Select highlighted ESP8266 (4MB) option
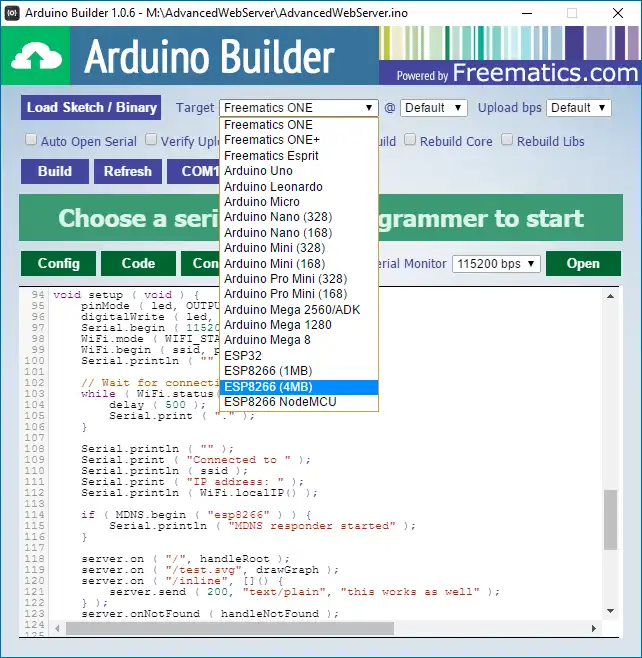The image size is (642, 658). point(299,387)
